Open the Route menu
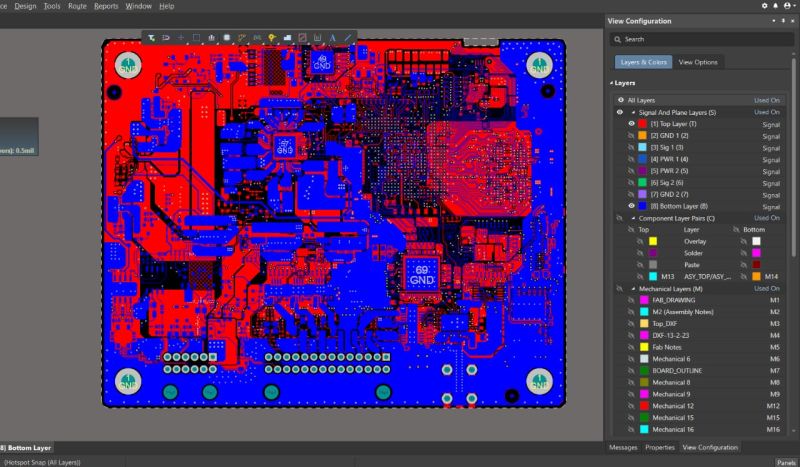 click(x=77, y=6)
